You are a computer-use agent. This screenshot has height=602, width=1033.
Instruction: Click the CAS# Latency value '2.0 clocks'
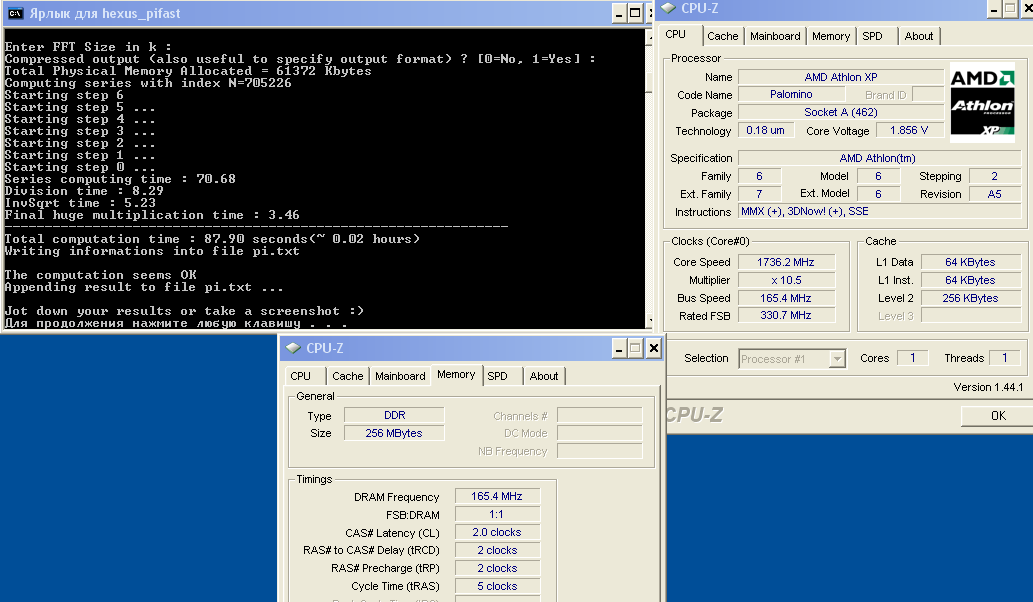(497, 532)
